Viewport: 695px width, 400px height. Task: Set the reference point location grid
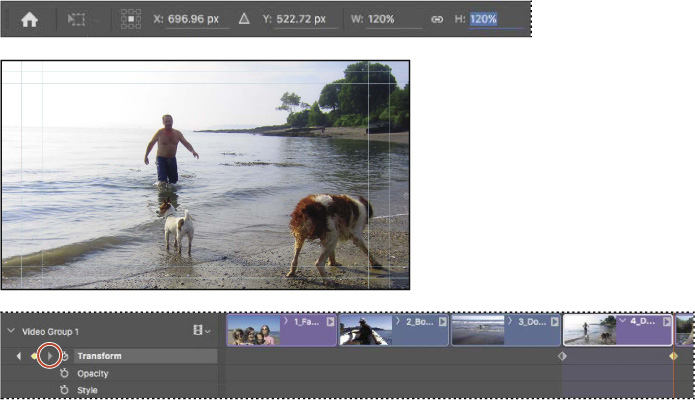(x=131, y=19)
